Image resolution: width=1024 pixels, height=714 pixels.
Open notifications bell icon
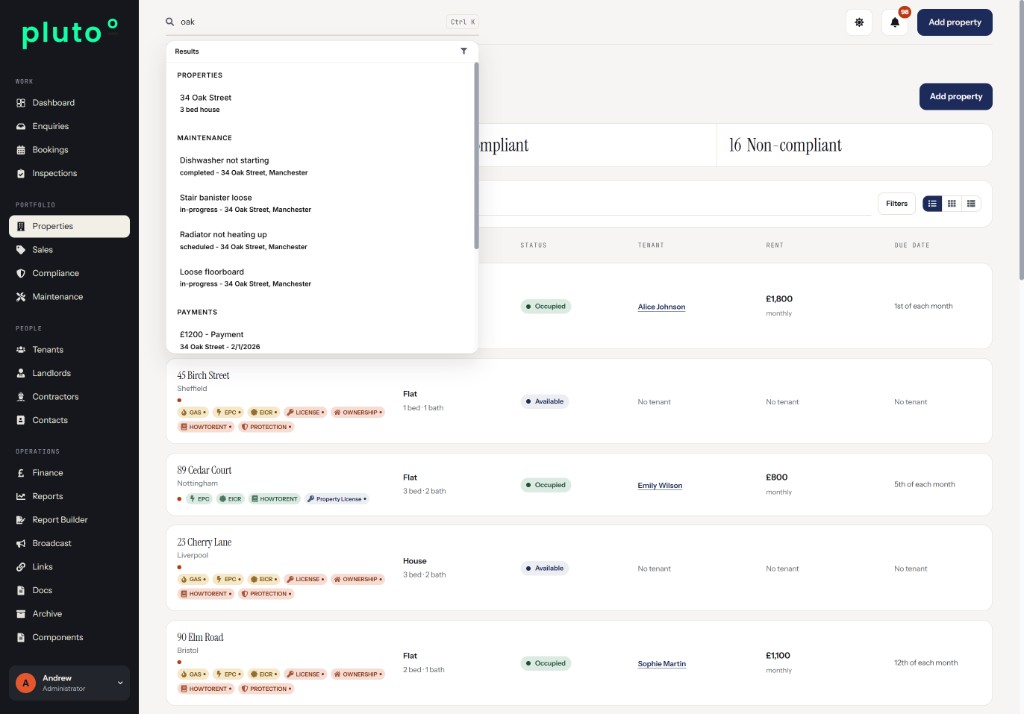point(895,22)
